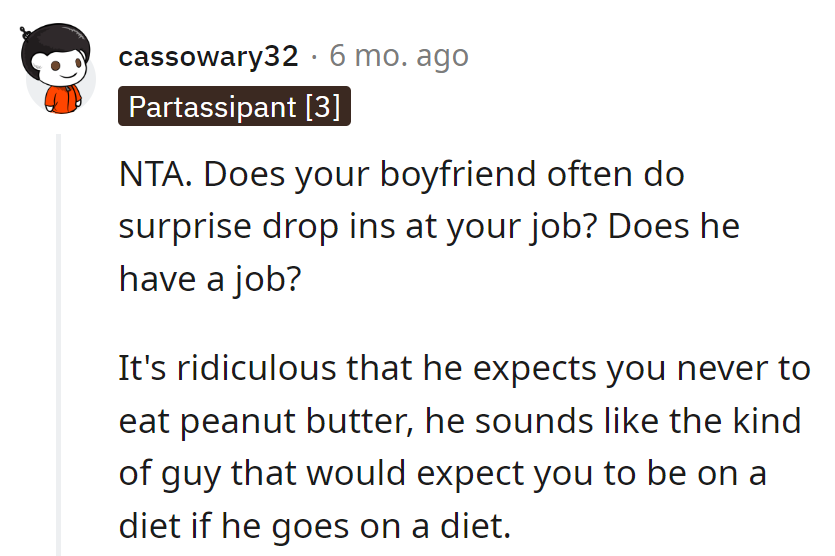
Task: Click the Partassipant [3] flair badge
Action: pos(235,107)
